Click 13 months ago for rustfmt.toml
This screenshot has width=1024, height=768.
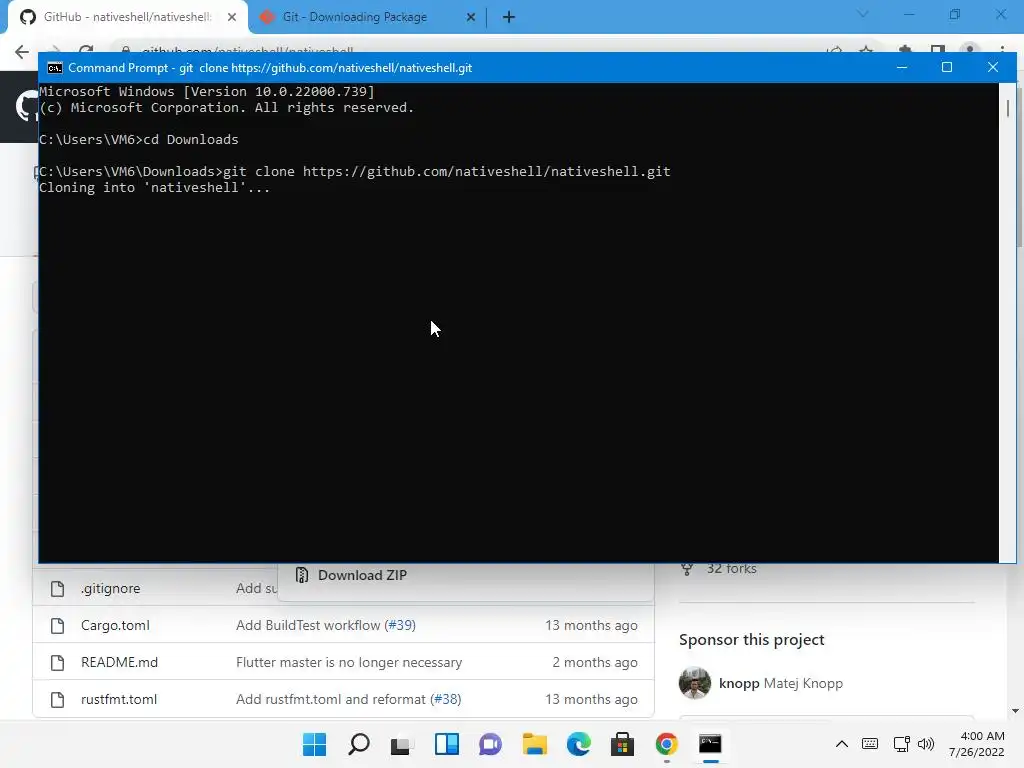(591, 699)
